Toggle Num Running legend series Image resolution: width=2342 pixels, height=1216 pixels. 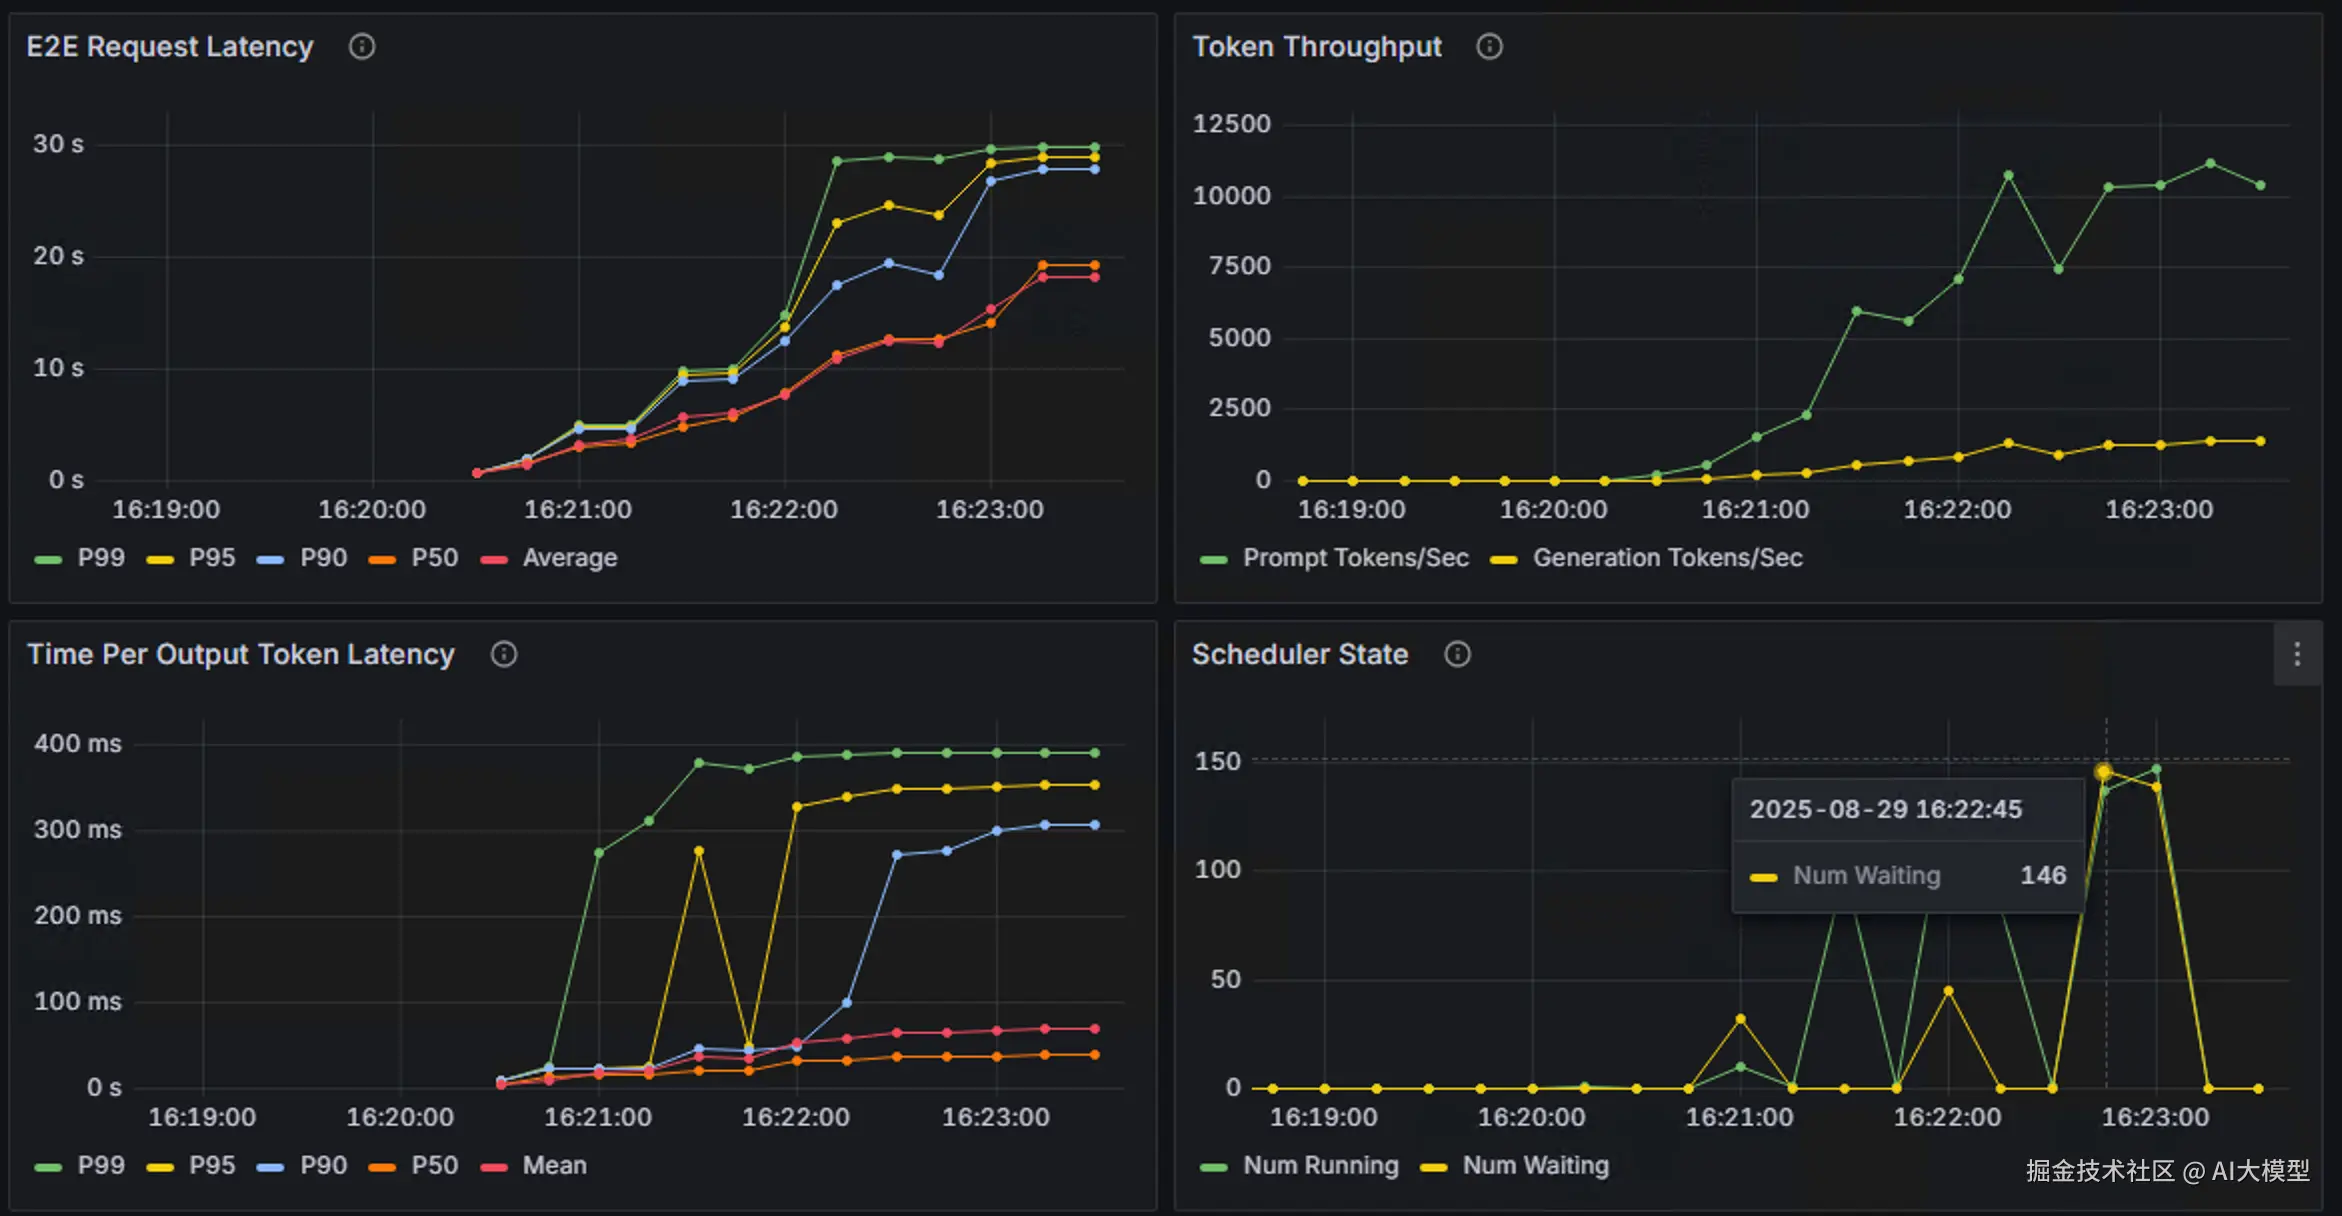click(1320, 1166)
